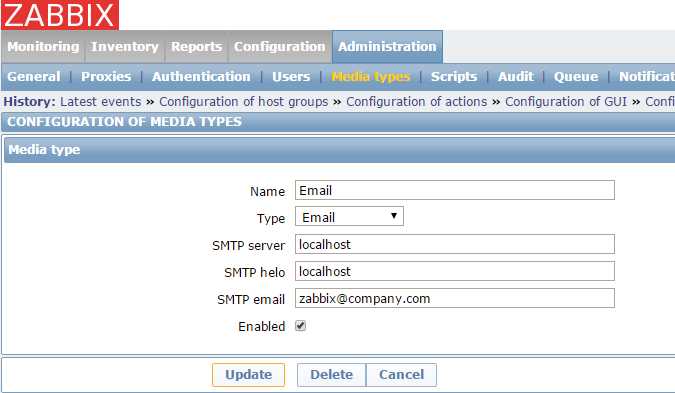The width and height of the screenshot is (675, 393).
Task: Click the Delete button
Action: (x=331, y=374)
